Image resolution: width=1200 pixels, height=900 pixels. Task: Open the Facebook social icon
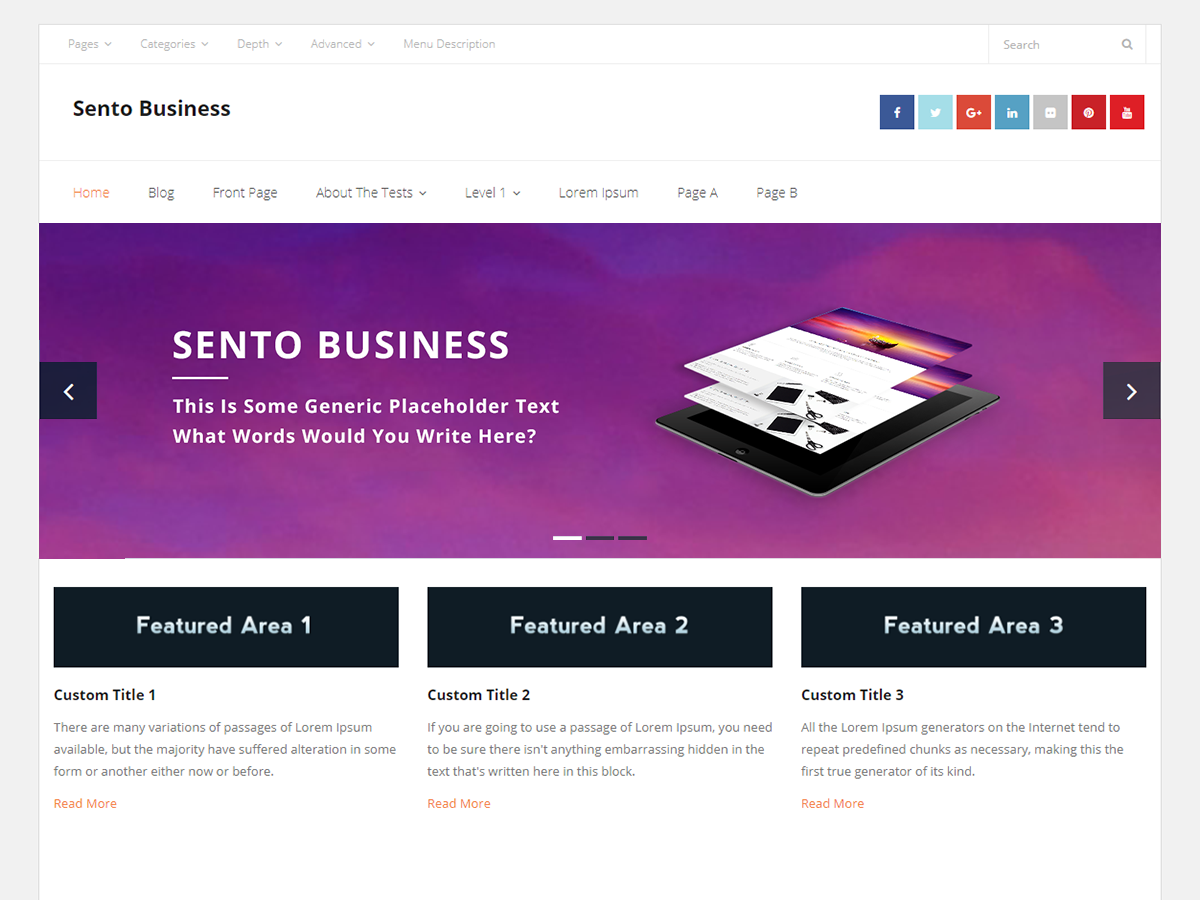(x=897, y=112)
